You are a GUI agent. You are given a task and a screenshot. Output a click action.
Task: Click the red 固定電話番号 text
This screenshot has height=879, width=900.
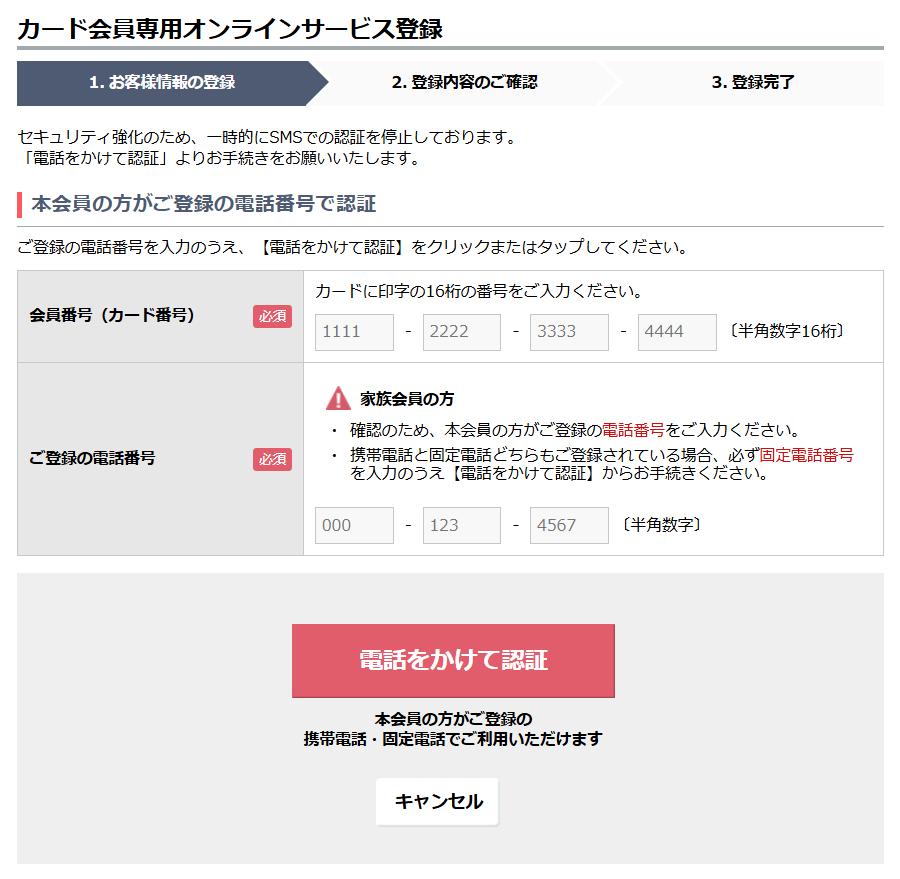click(806, 455)
